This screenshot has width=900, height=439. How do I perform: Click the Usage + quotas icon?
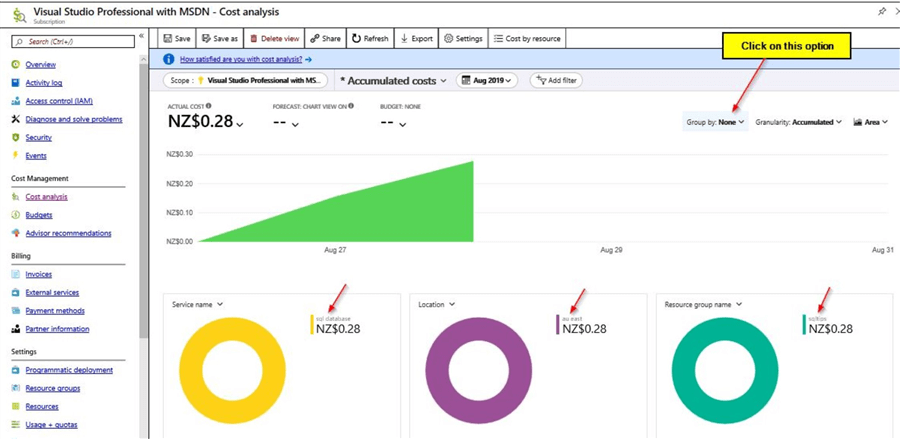tap(15, 425)
